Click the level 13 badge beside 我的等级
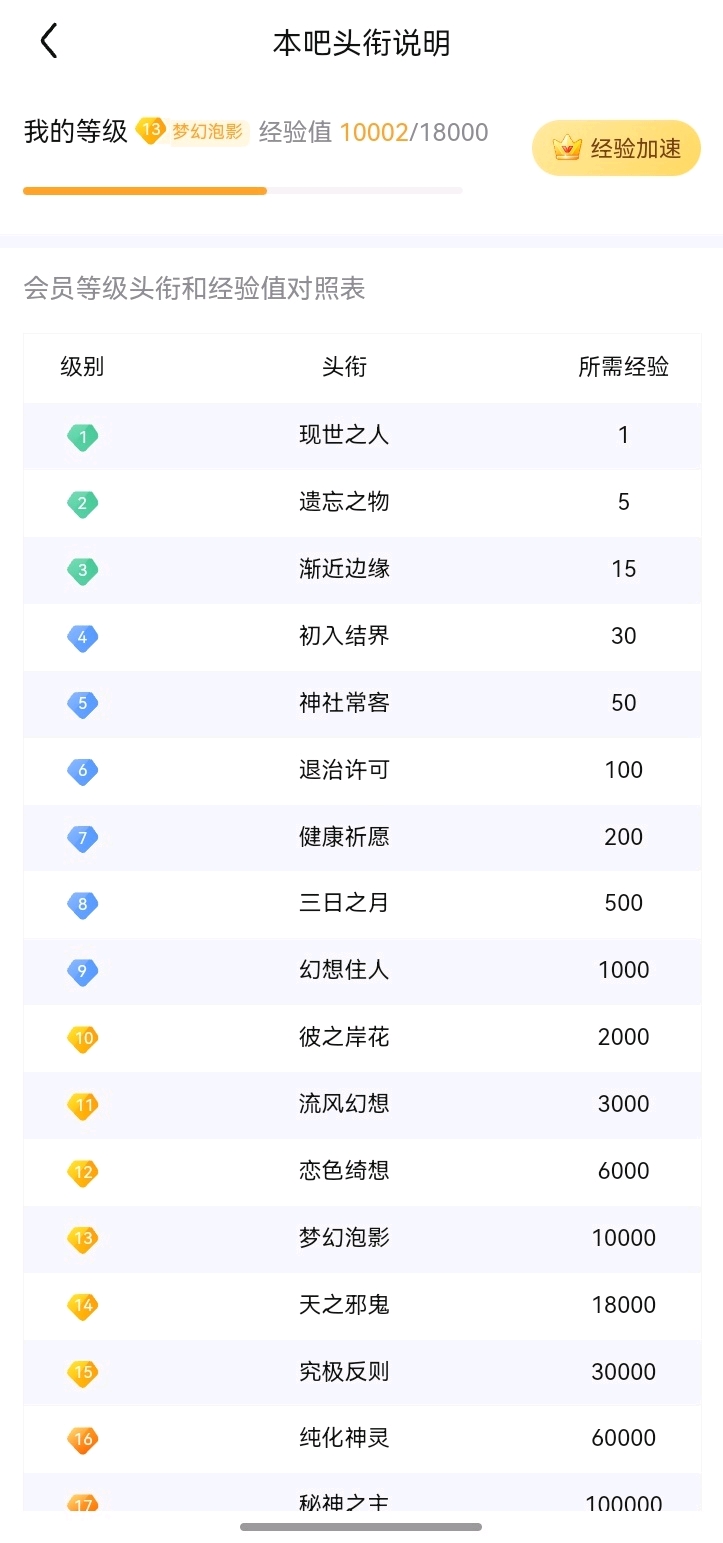 151,130
